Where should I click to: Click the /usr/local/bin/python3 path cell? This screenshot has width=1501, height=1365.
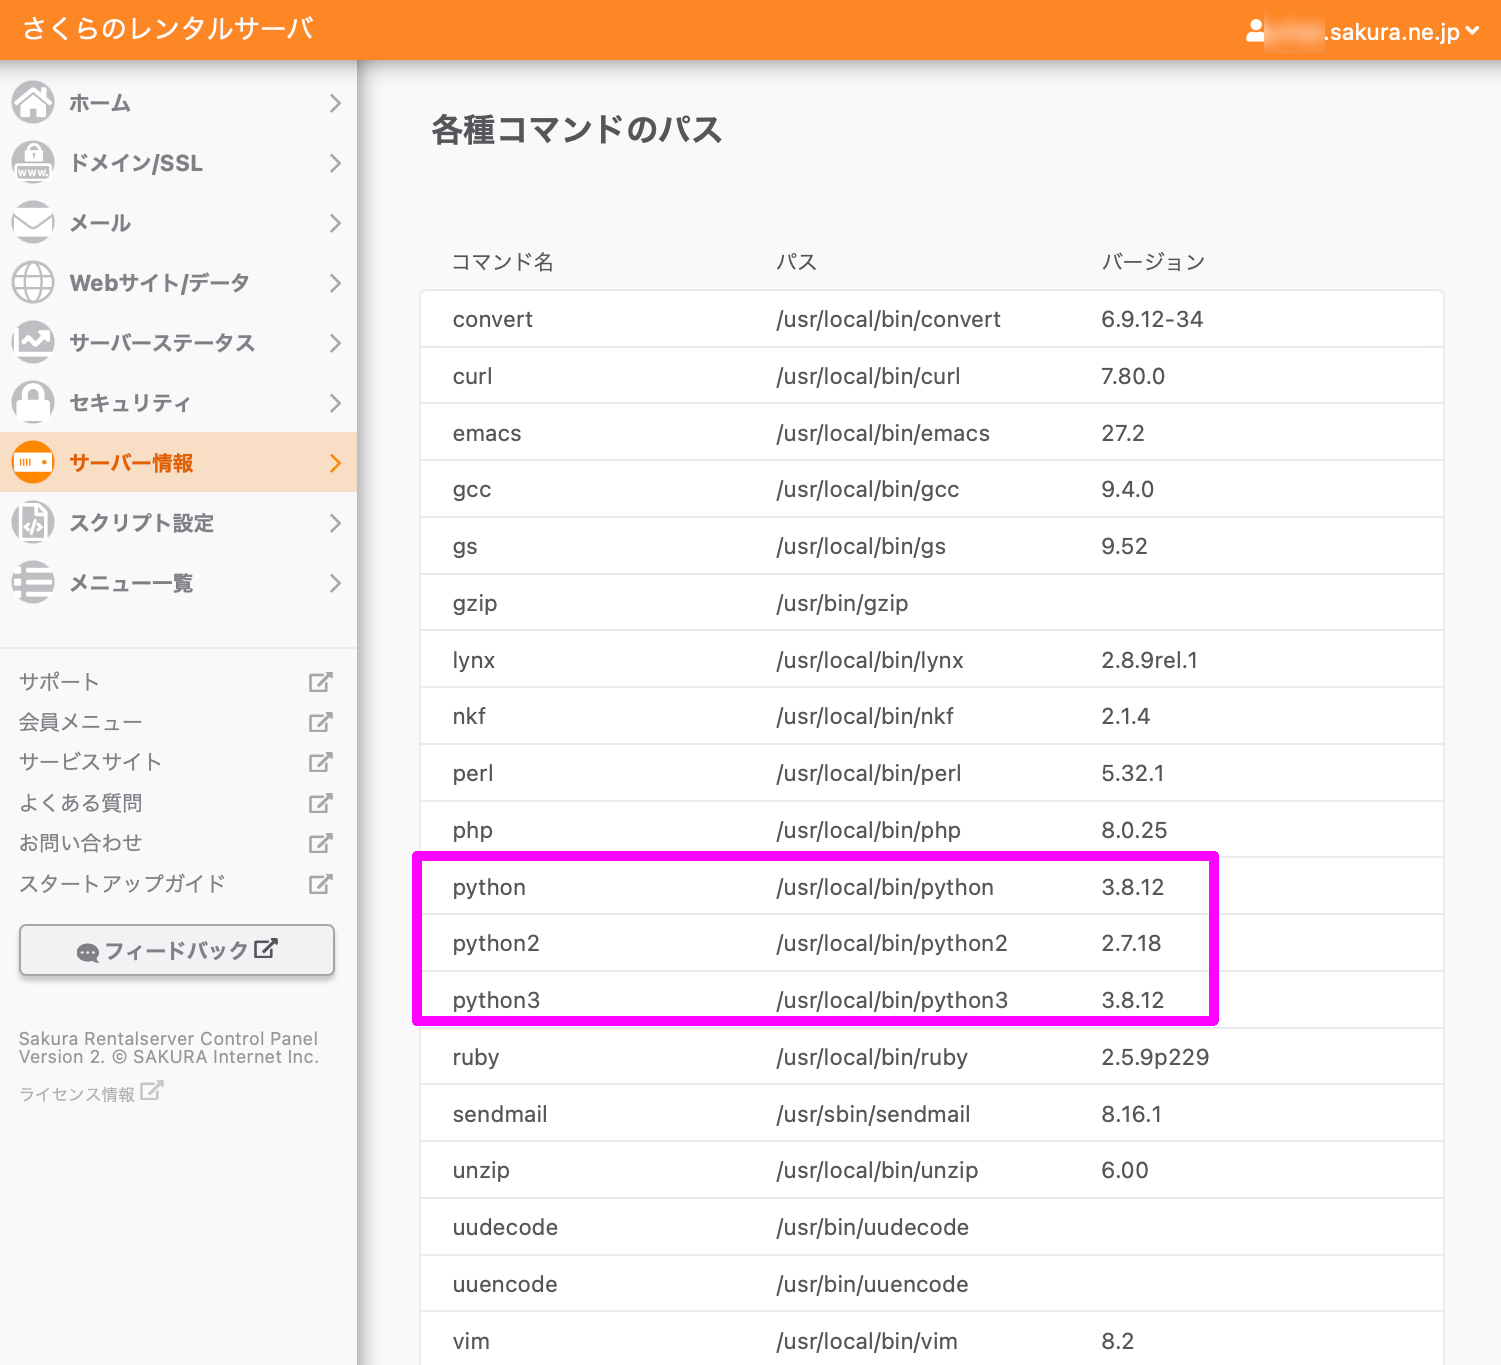[x=892, y=1000]
